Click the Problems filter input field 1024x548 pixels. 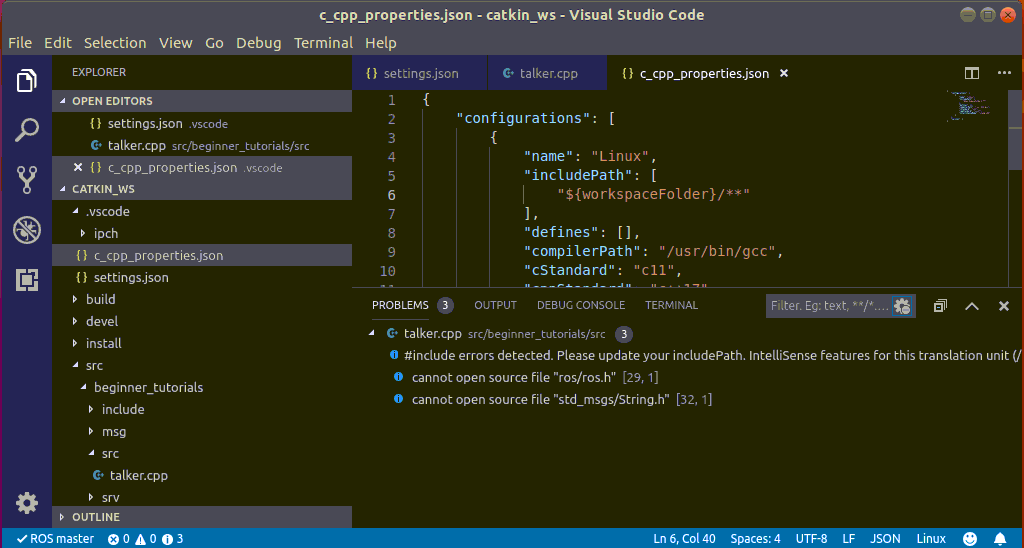coord(828,306)
